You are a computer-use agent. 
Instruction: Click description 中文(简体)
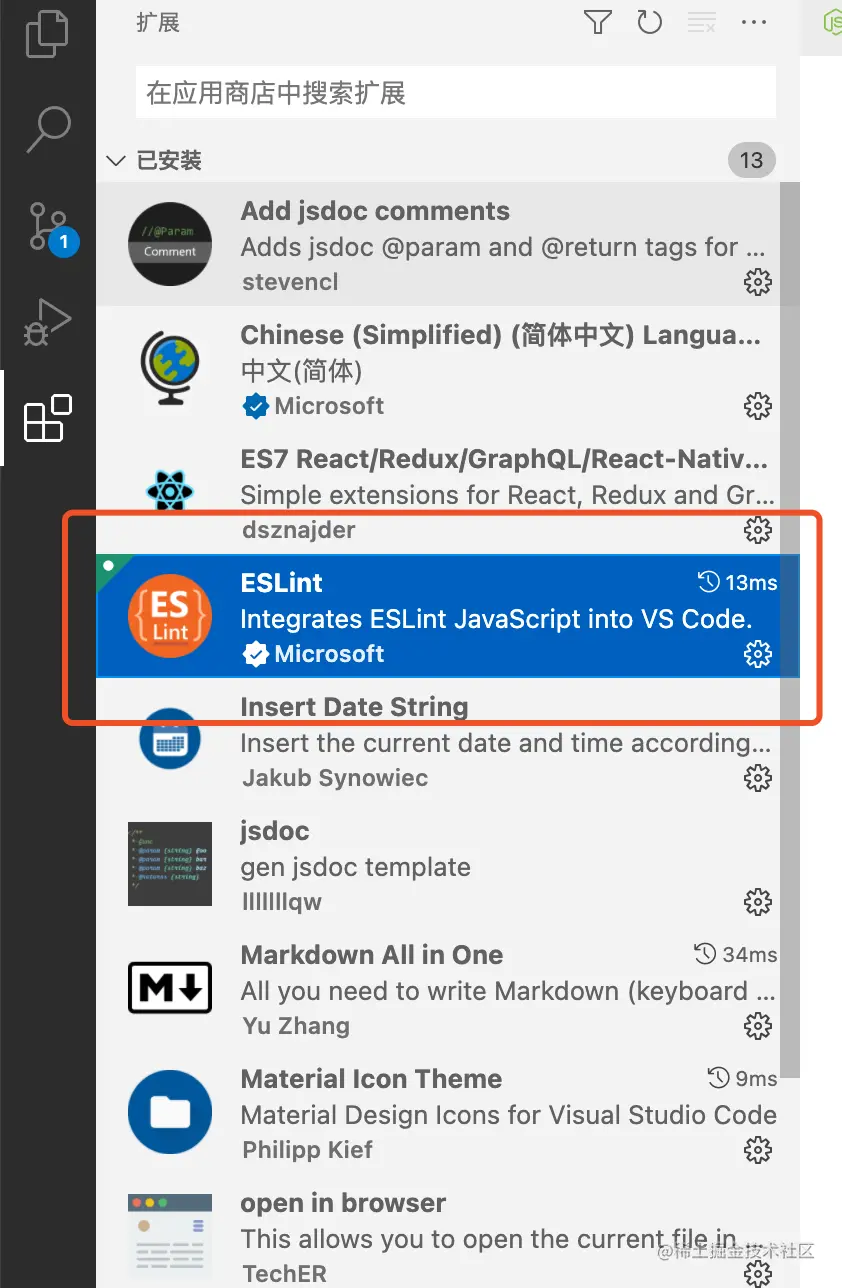[x=301, y=371]
